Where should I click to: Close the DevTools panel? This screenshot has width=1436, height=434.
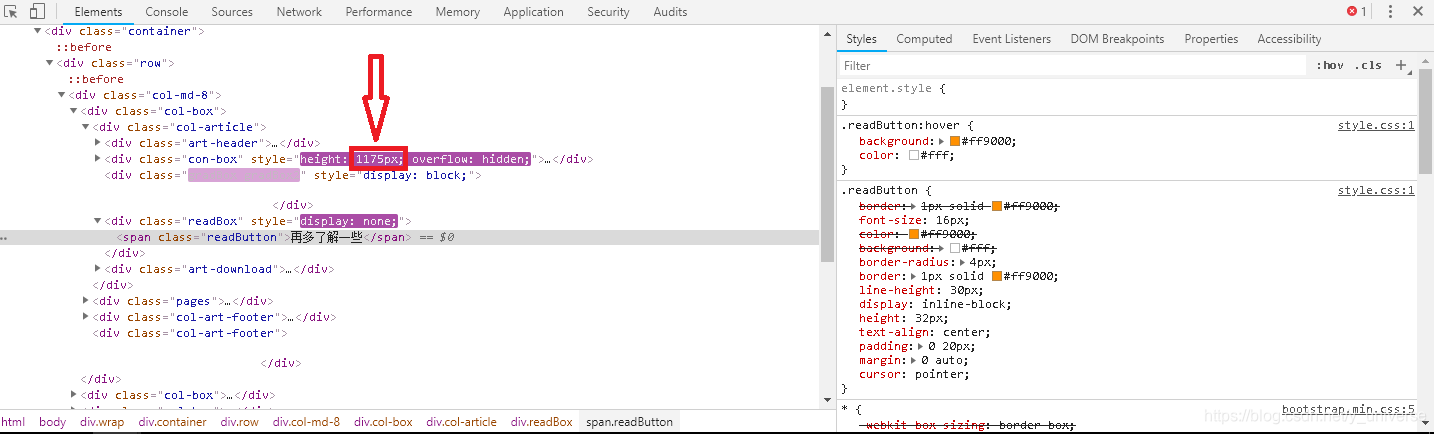[1419, 12]
